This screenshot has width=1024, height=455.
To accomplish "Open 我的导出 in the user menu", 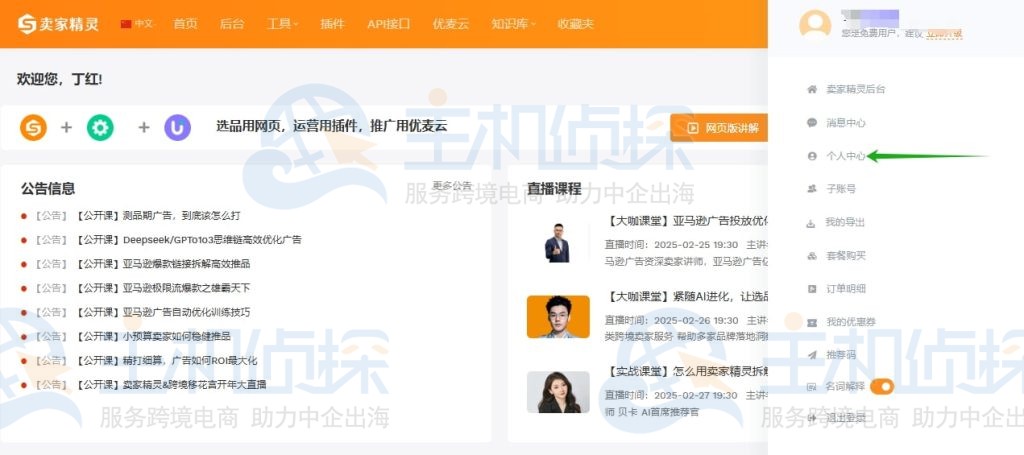I will click(x=846, y=223).
